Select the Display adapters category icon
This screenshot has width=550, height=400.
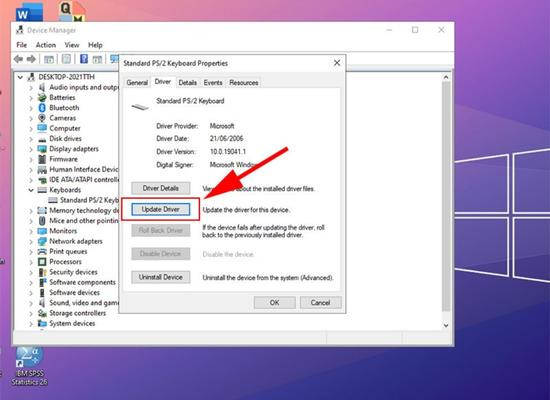42,149
